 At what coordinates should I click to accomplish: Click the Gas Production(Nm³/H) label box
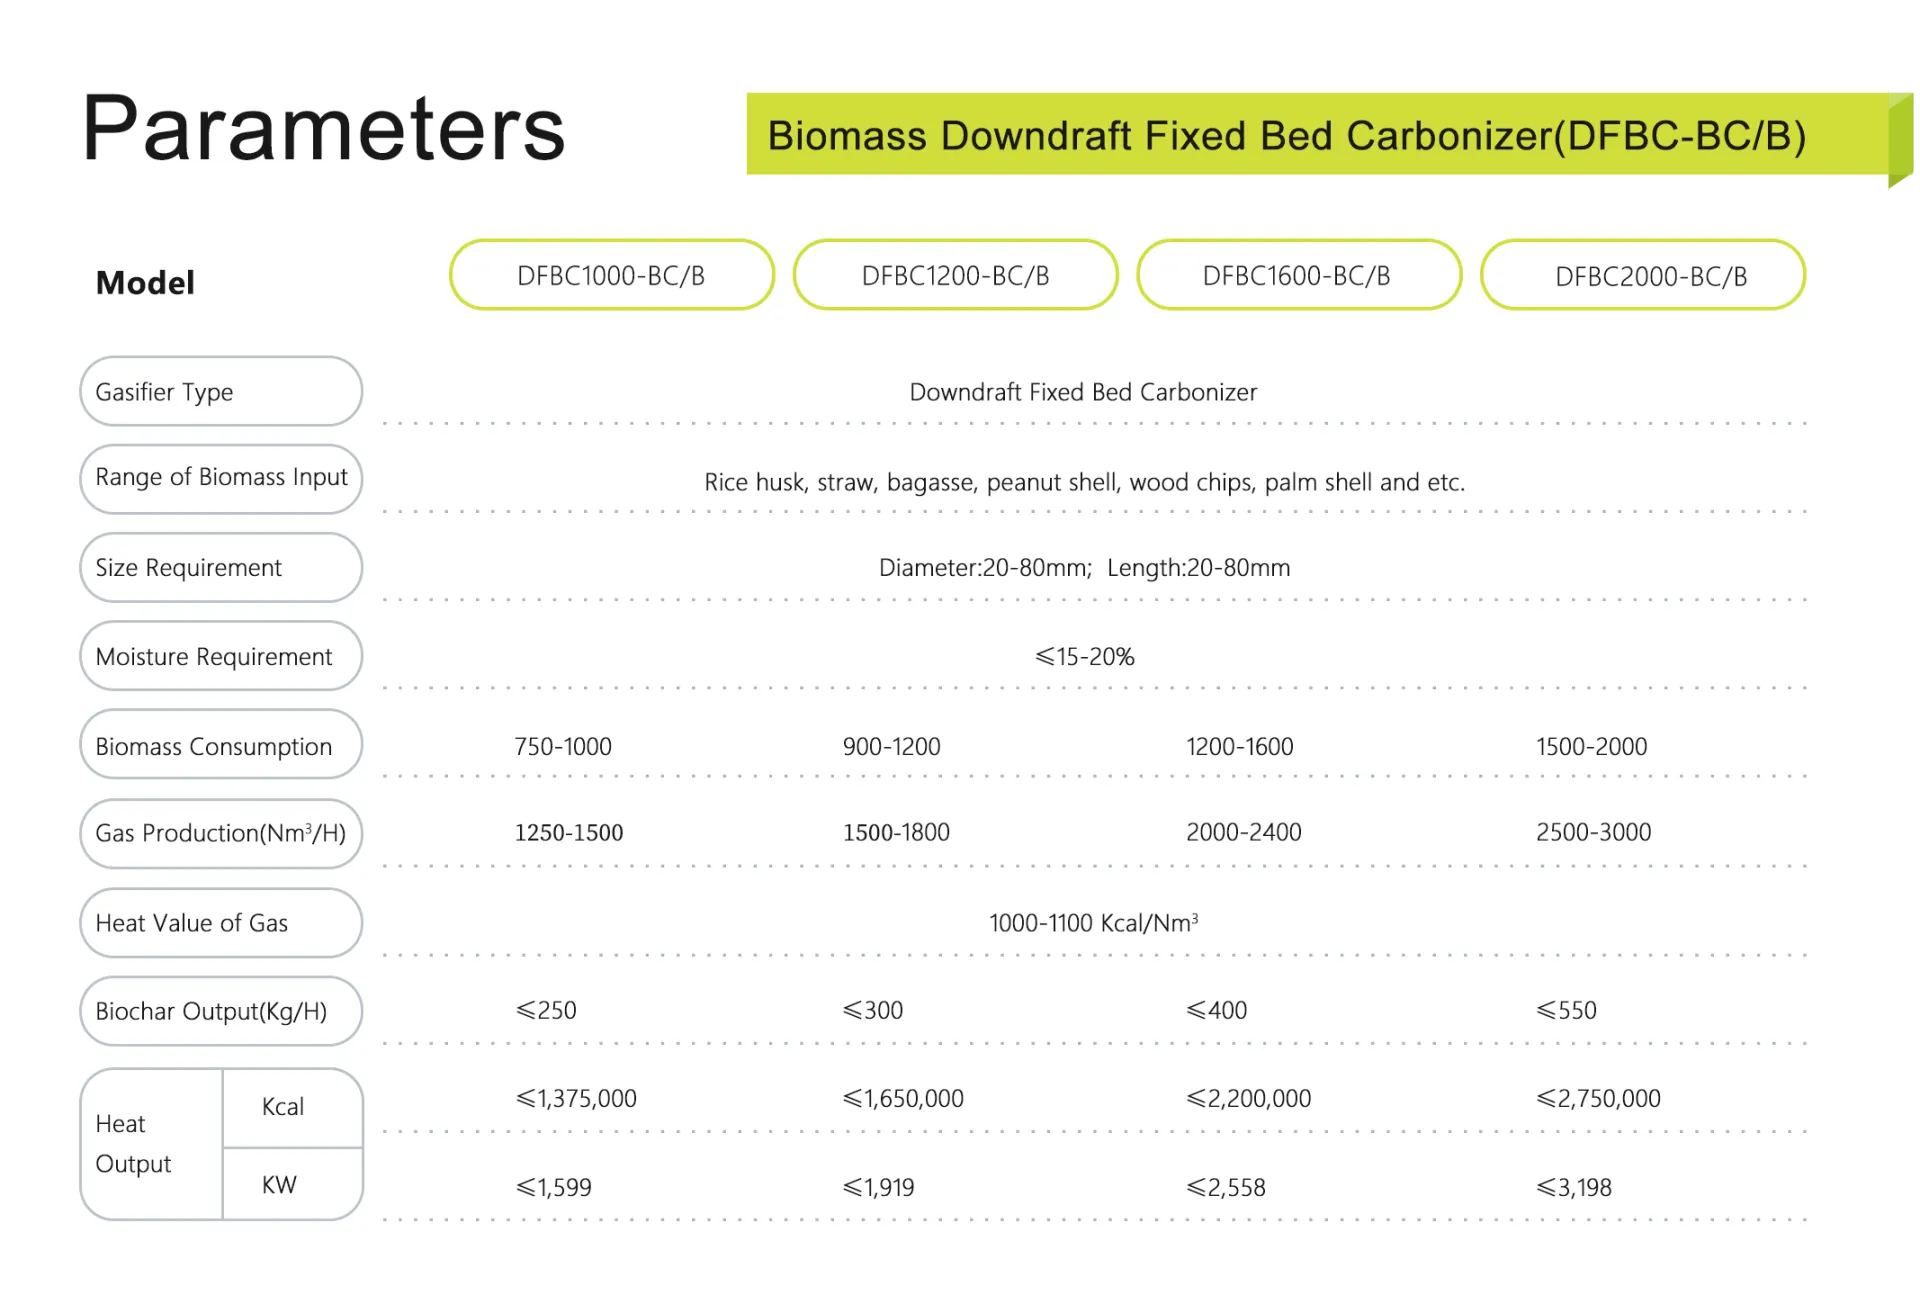coord(220,833)
